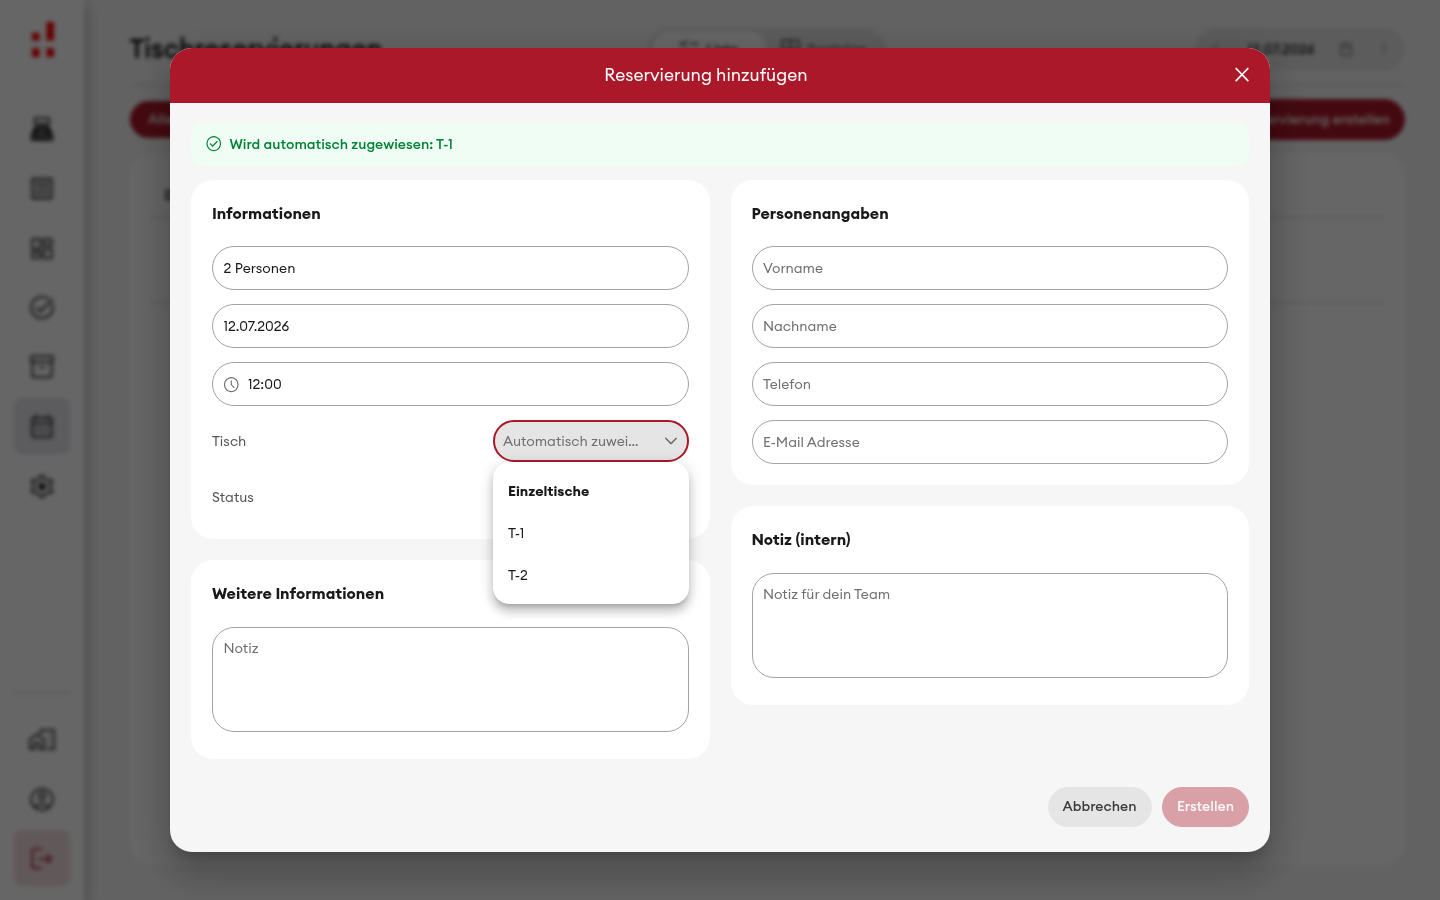Image resolution: width=1440 pixels, height=900 pixels.
Task: Click the red logo in the sidebar
Action: pyautogui.click(x=43, y=41)
